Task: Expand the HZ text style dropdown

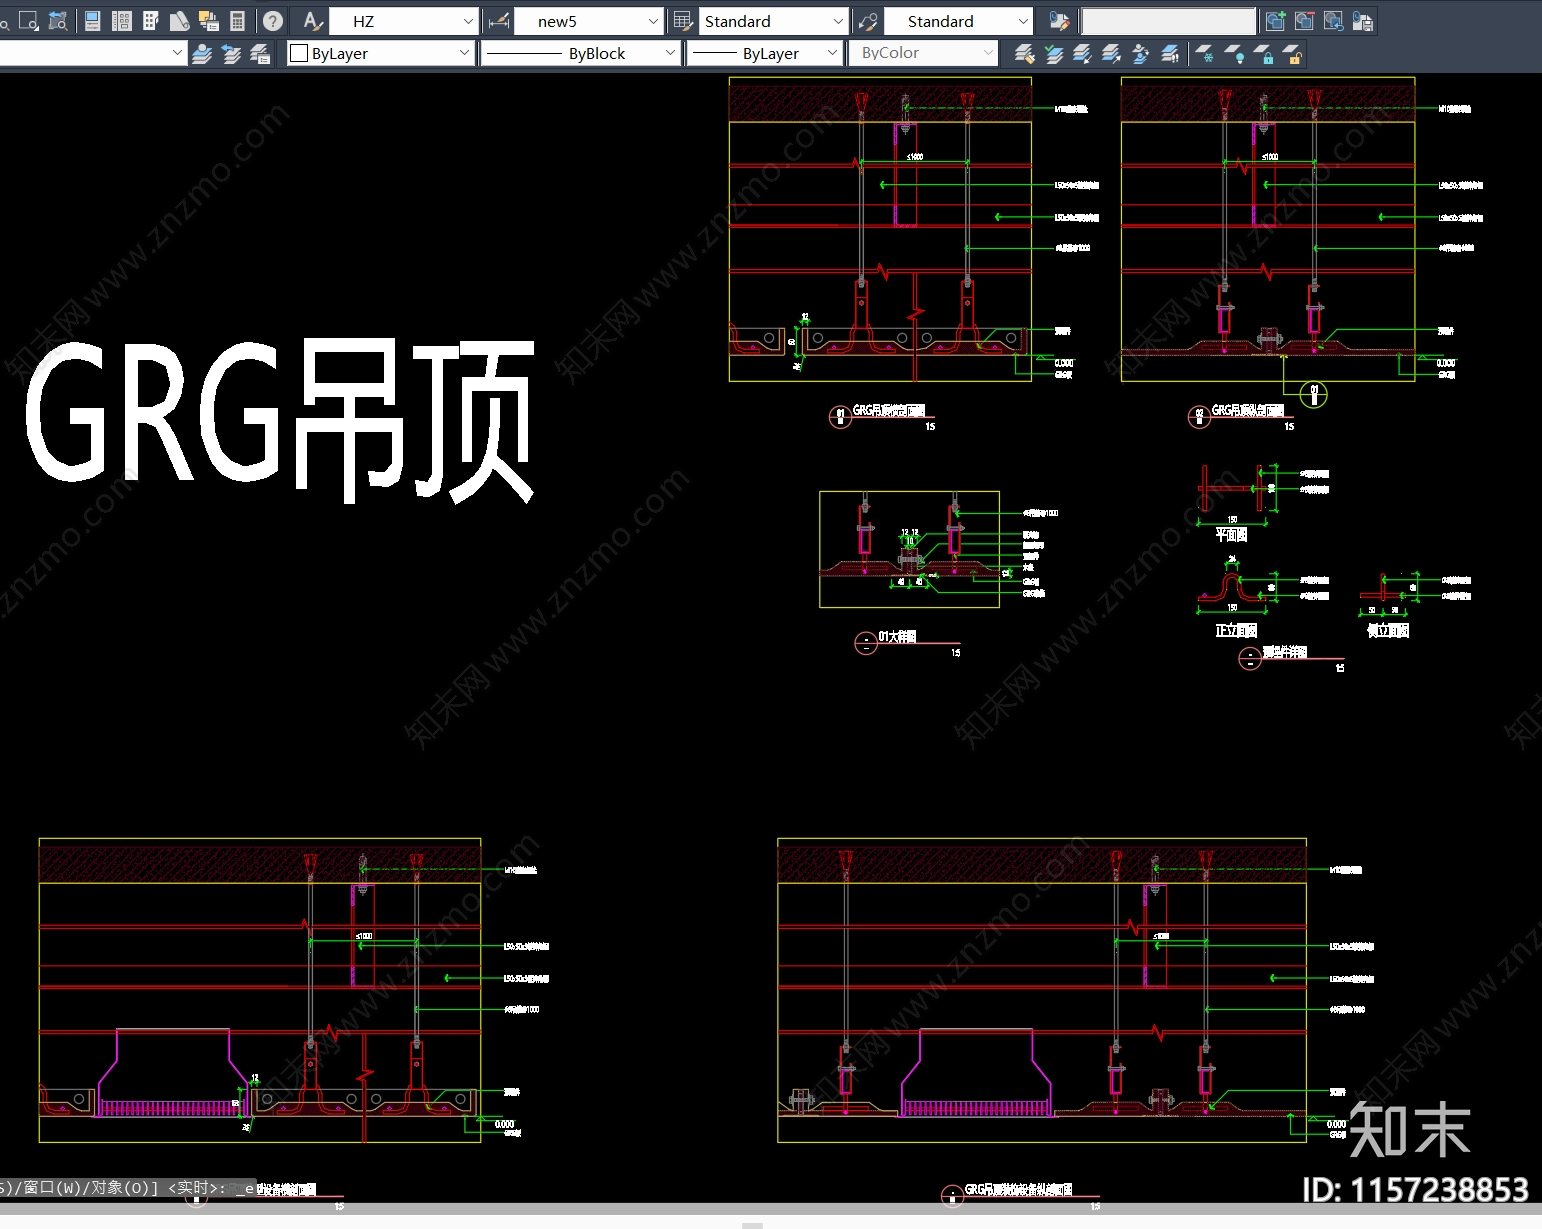Action: (x=468, y=21)
